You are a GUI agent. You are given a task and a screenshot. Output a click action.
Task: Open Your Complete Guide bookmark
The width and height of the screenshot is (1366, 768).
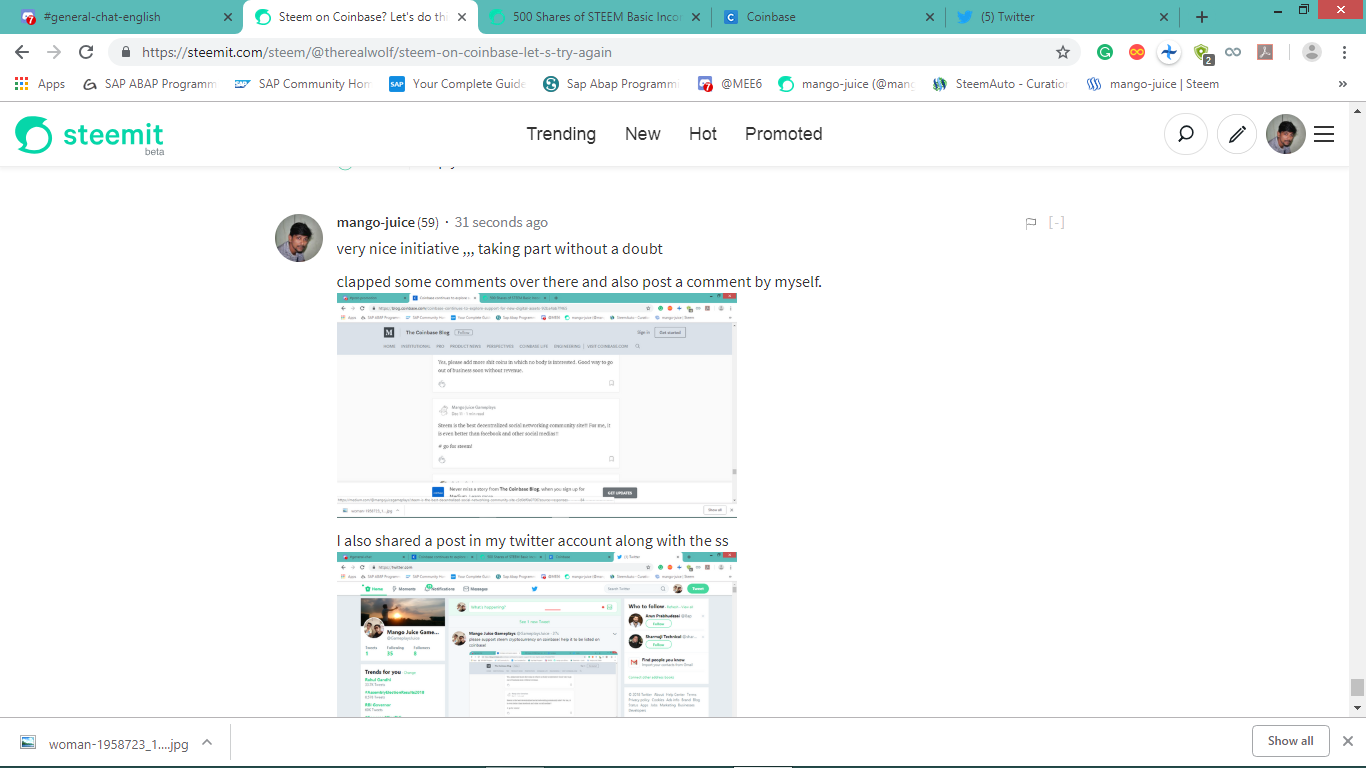point(457,84)
